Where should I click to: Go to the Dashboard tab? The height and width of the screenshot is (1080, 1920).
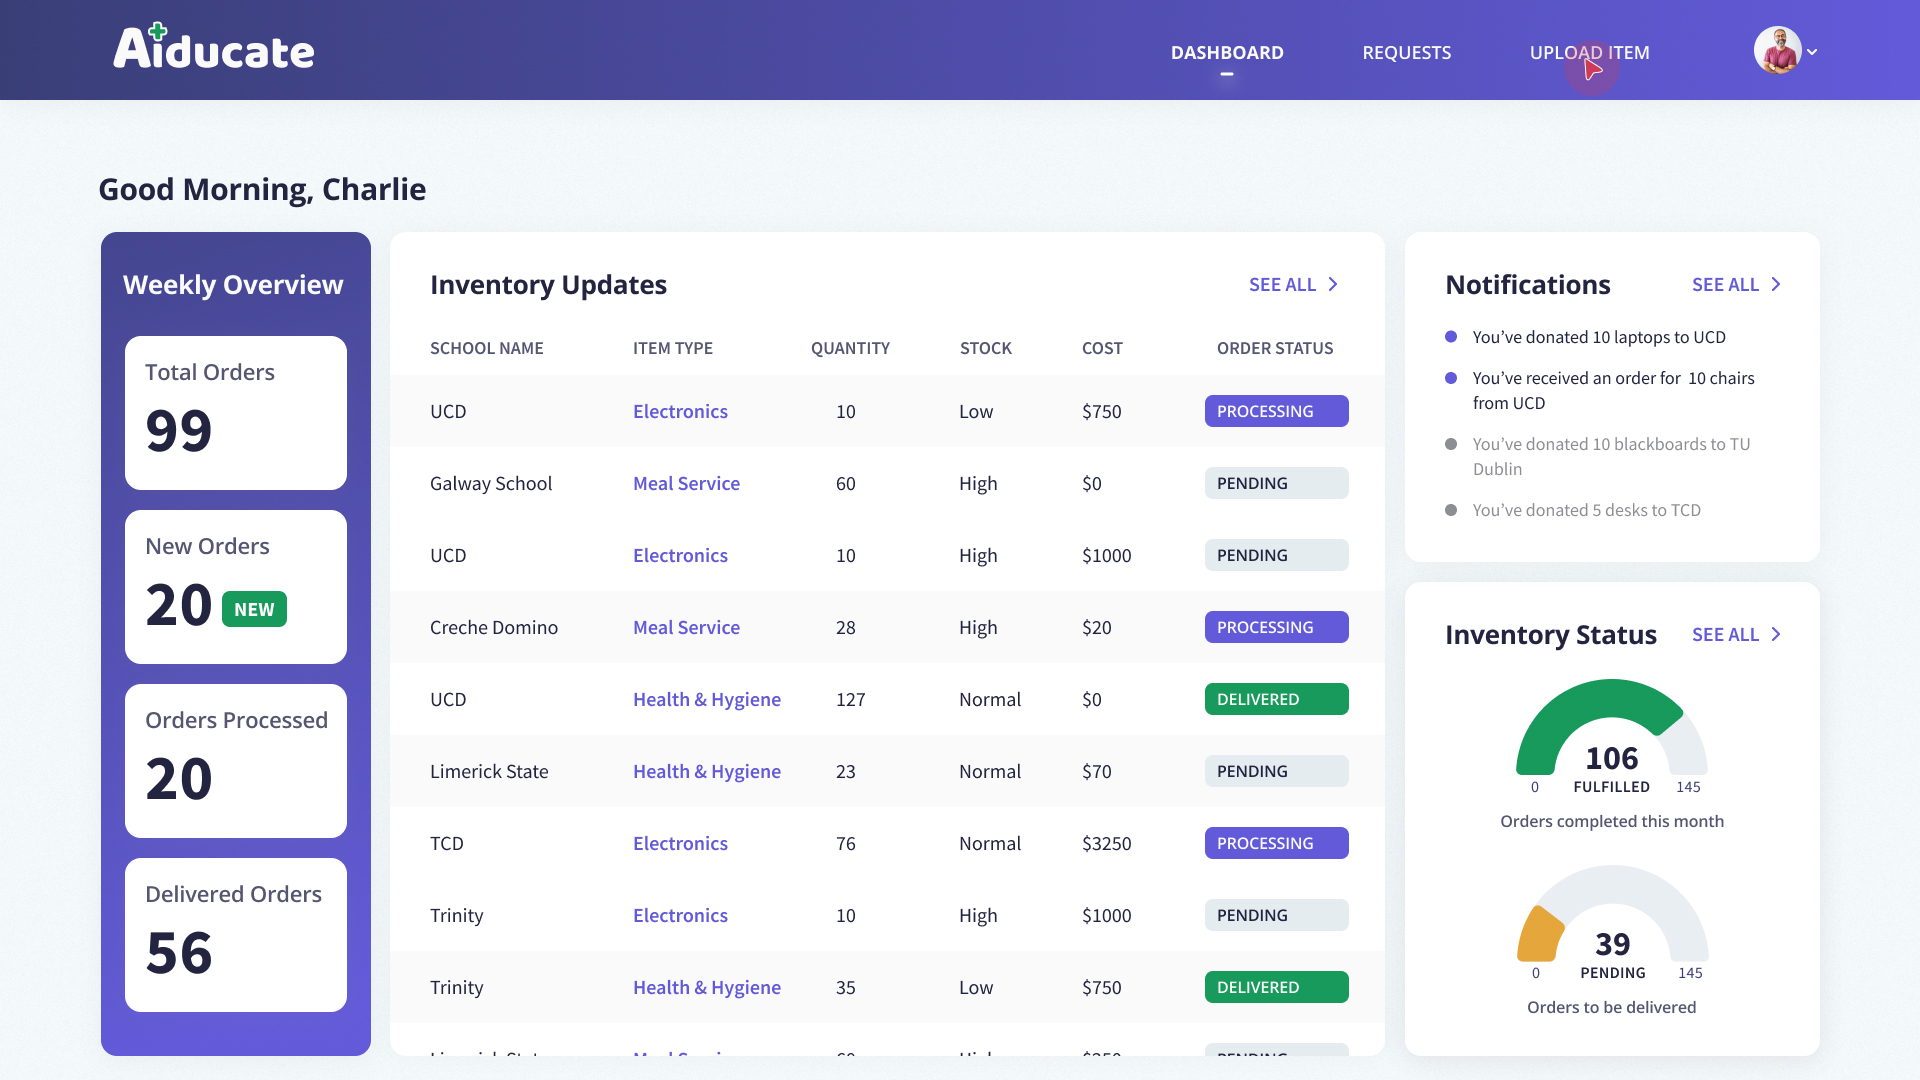coord(1227,52)
